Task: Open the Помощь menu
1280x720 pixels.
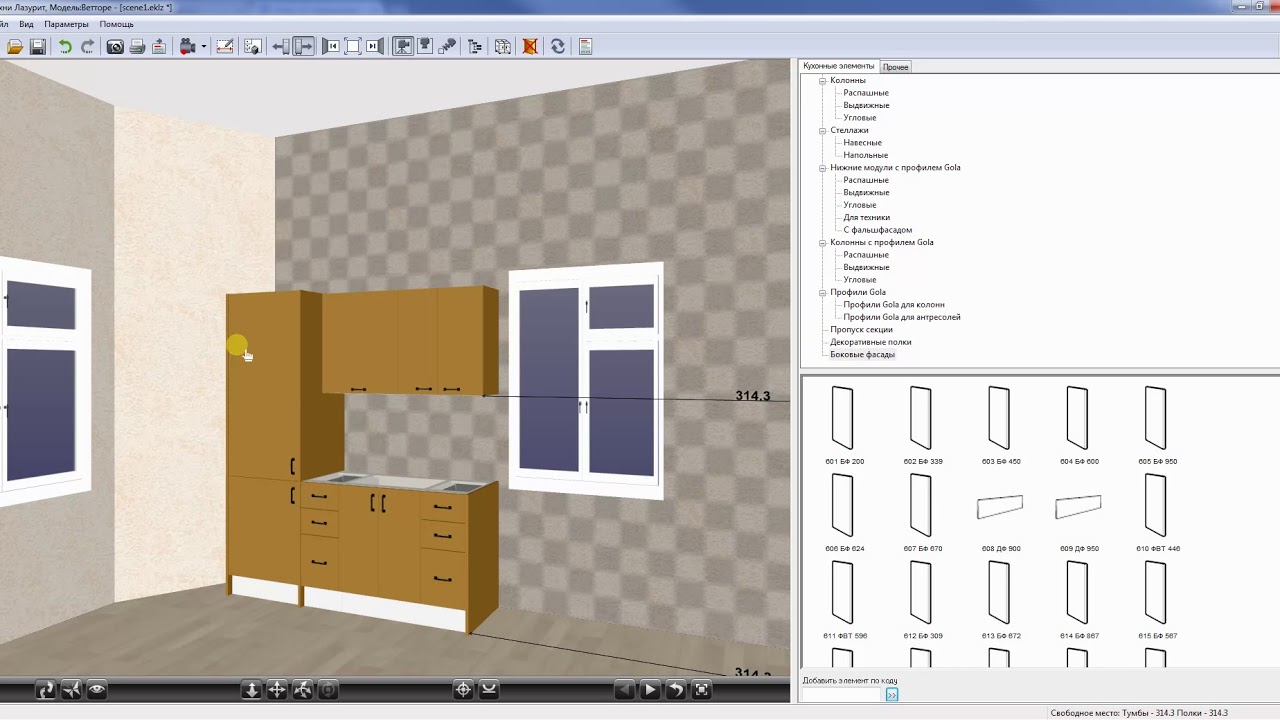Action: coord(116,24)
